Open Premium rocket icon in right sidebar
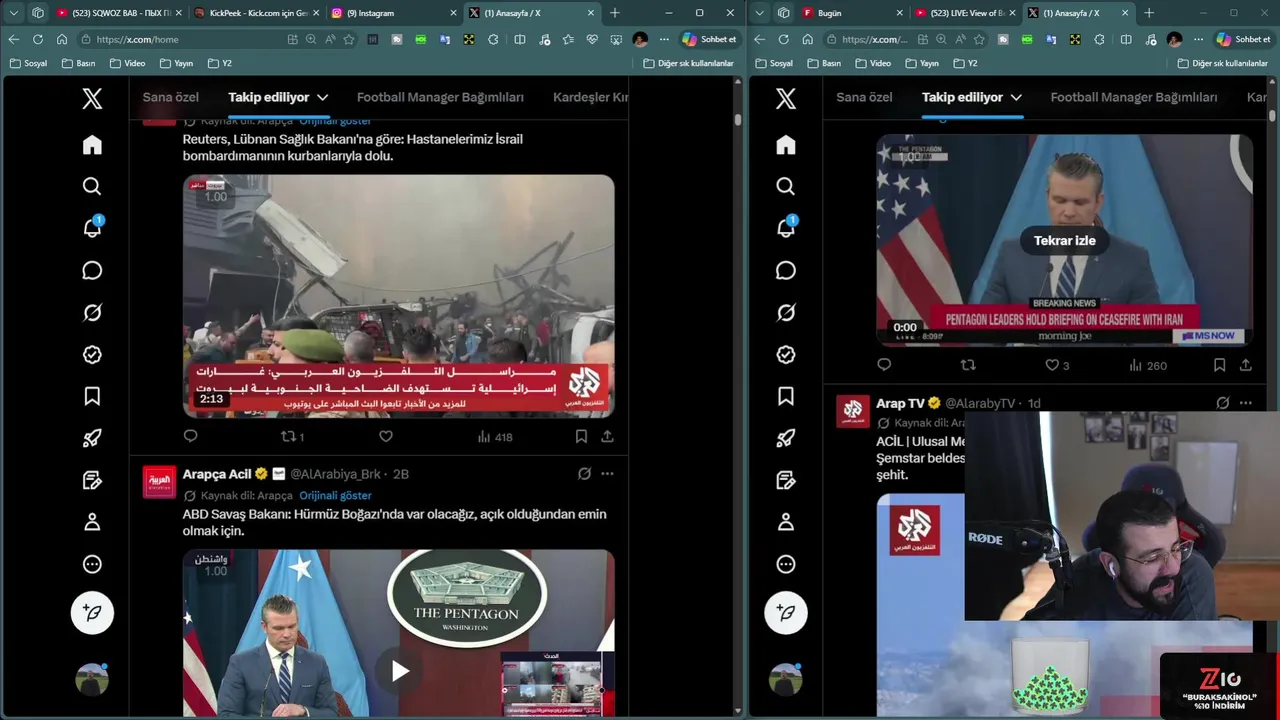Screen dimensions: 1280x720 point(786,438)
